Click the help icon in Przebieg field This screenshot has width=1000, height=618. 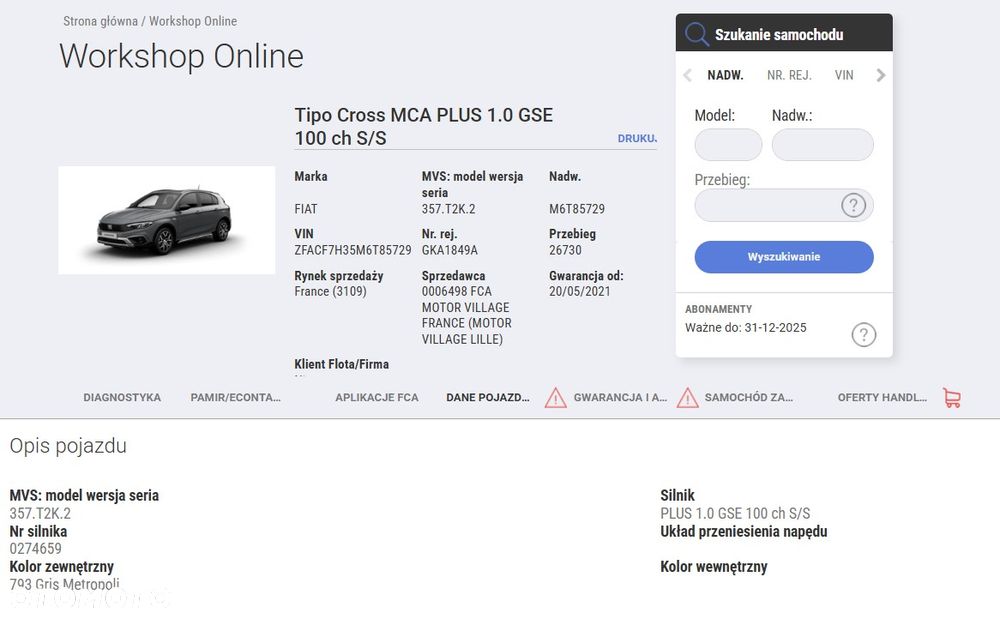853,205
